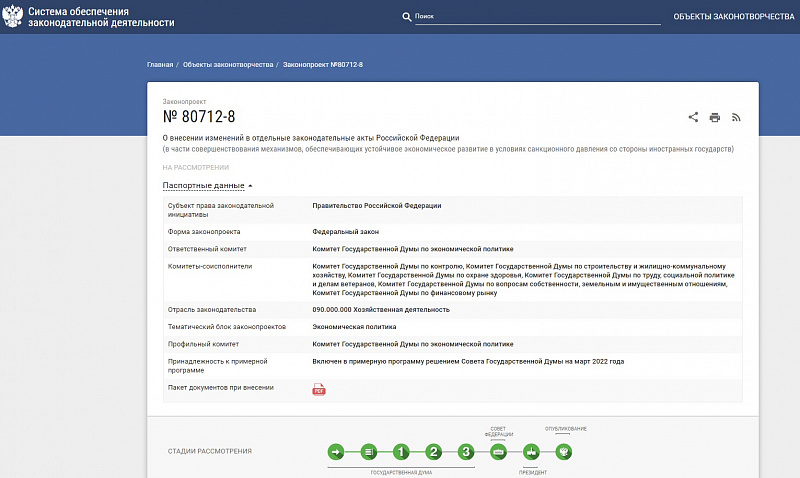Select the bill submission arrow stage icon
Screen dimensions: 800x478
(336, 451)
